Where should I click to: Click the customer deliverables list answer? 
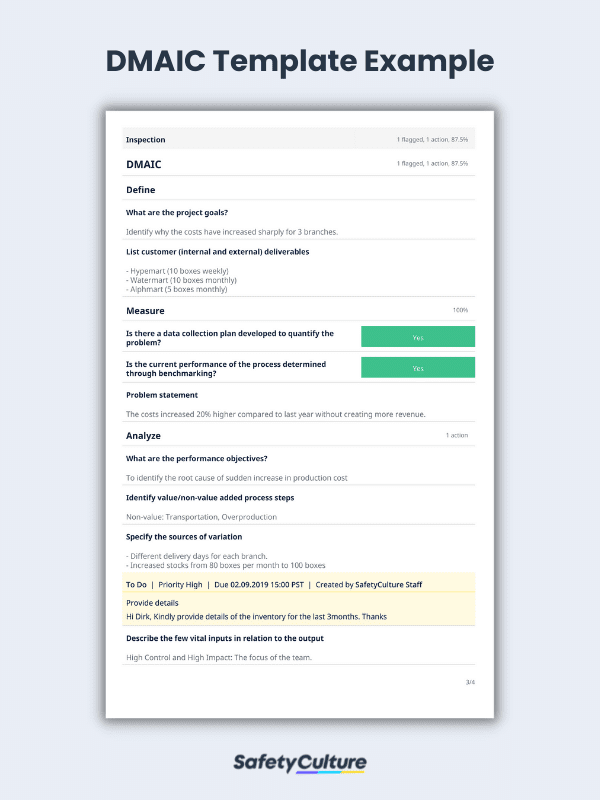[181, 280]
